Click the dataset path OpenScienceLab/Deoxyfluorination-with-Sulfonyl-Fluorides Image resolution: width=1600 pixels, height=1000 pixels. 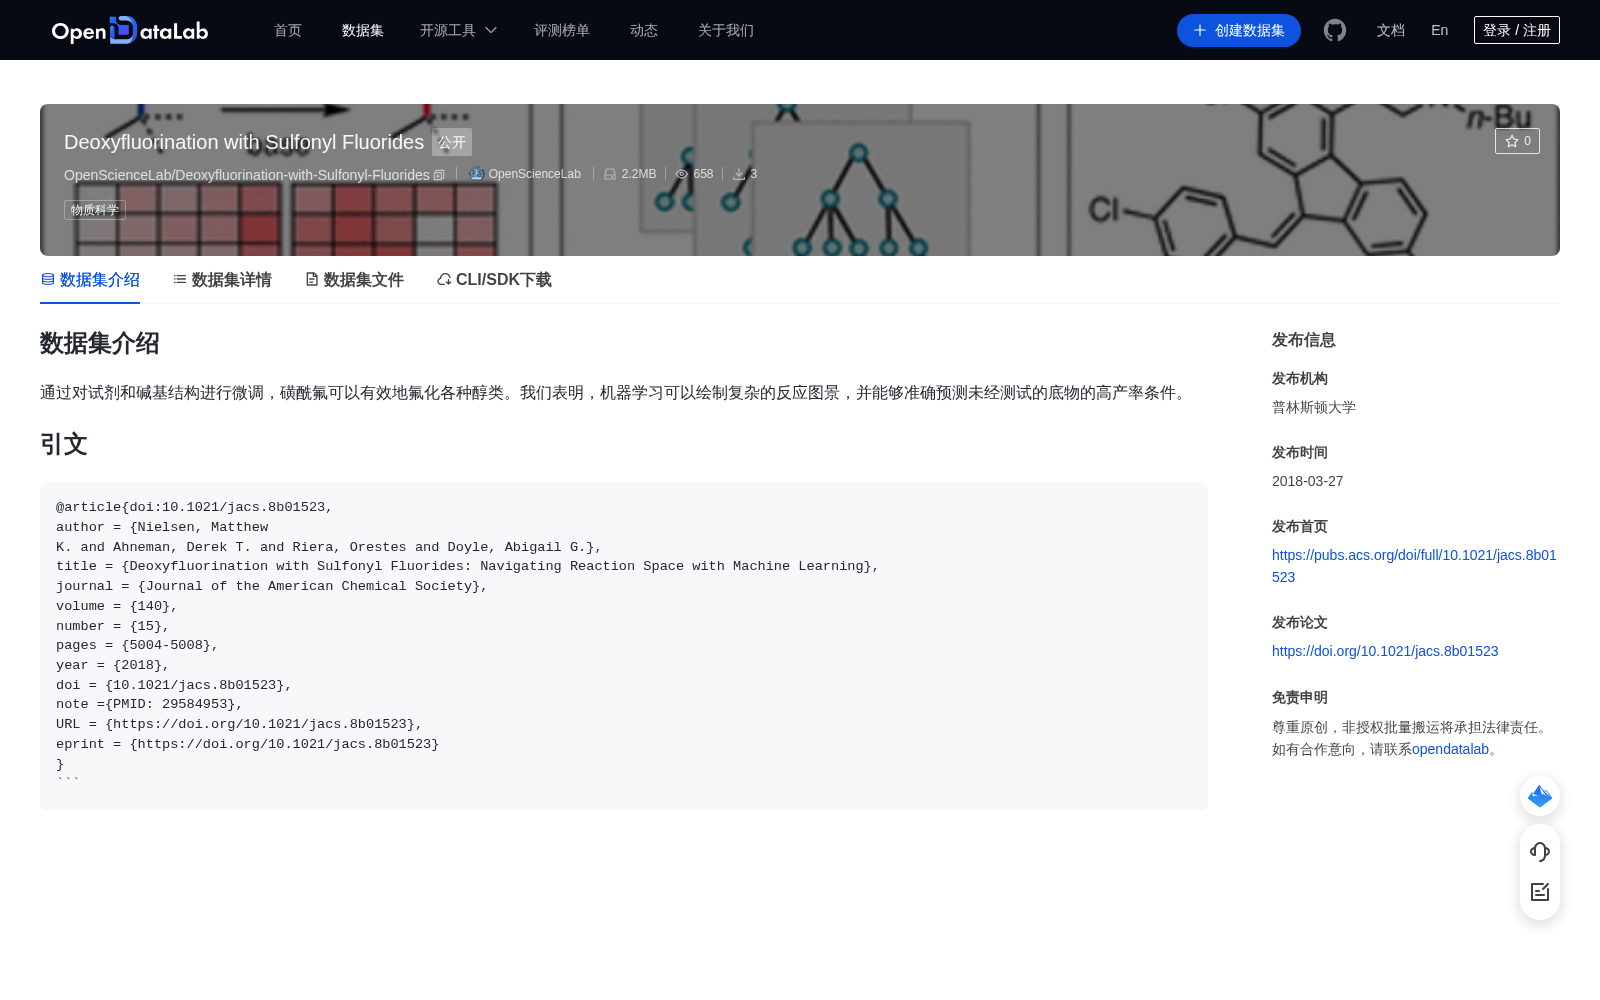(x=247, y=175)
